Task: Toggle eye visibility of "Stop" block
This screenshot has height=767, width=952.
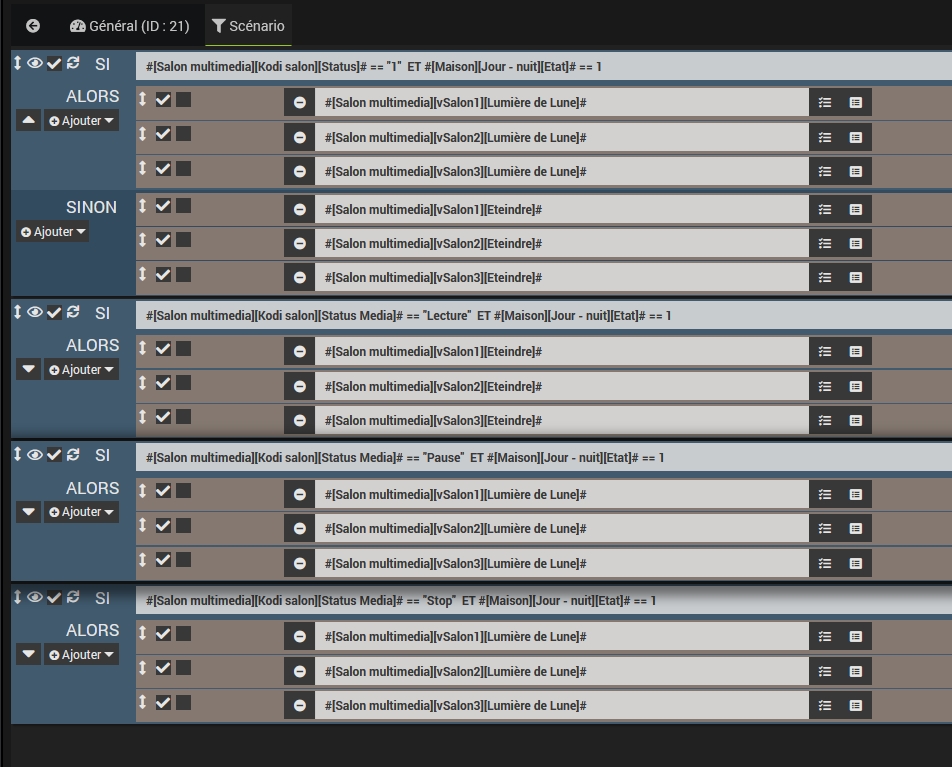Action: tap(35, 597)
